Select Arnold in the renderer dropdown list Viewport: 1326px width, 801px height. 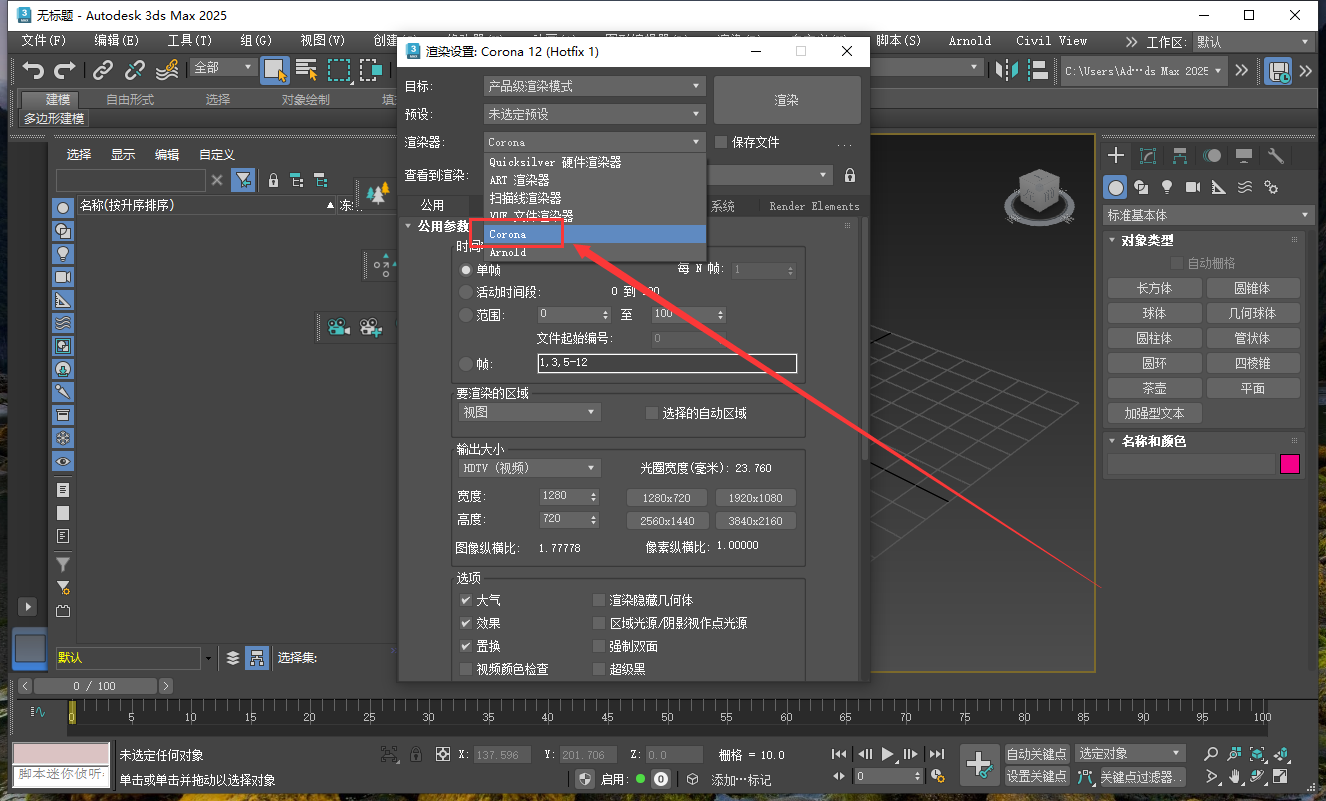tap(510, 252)
